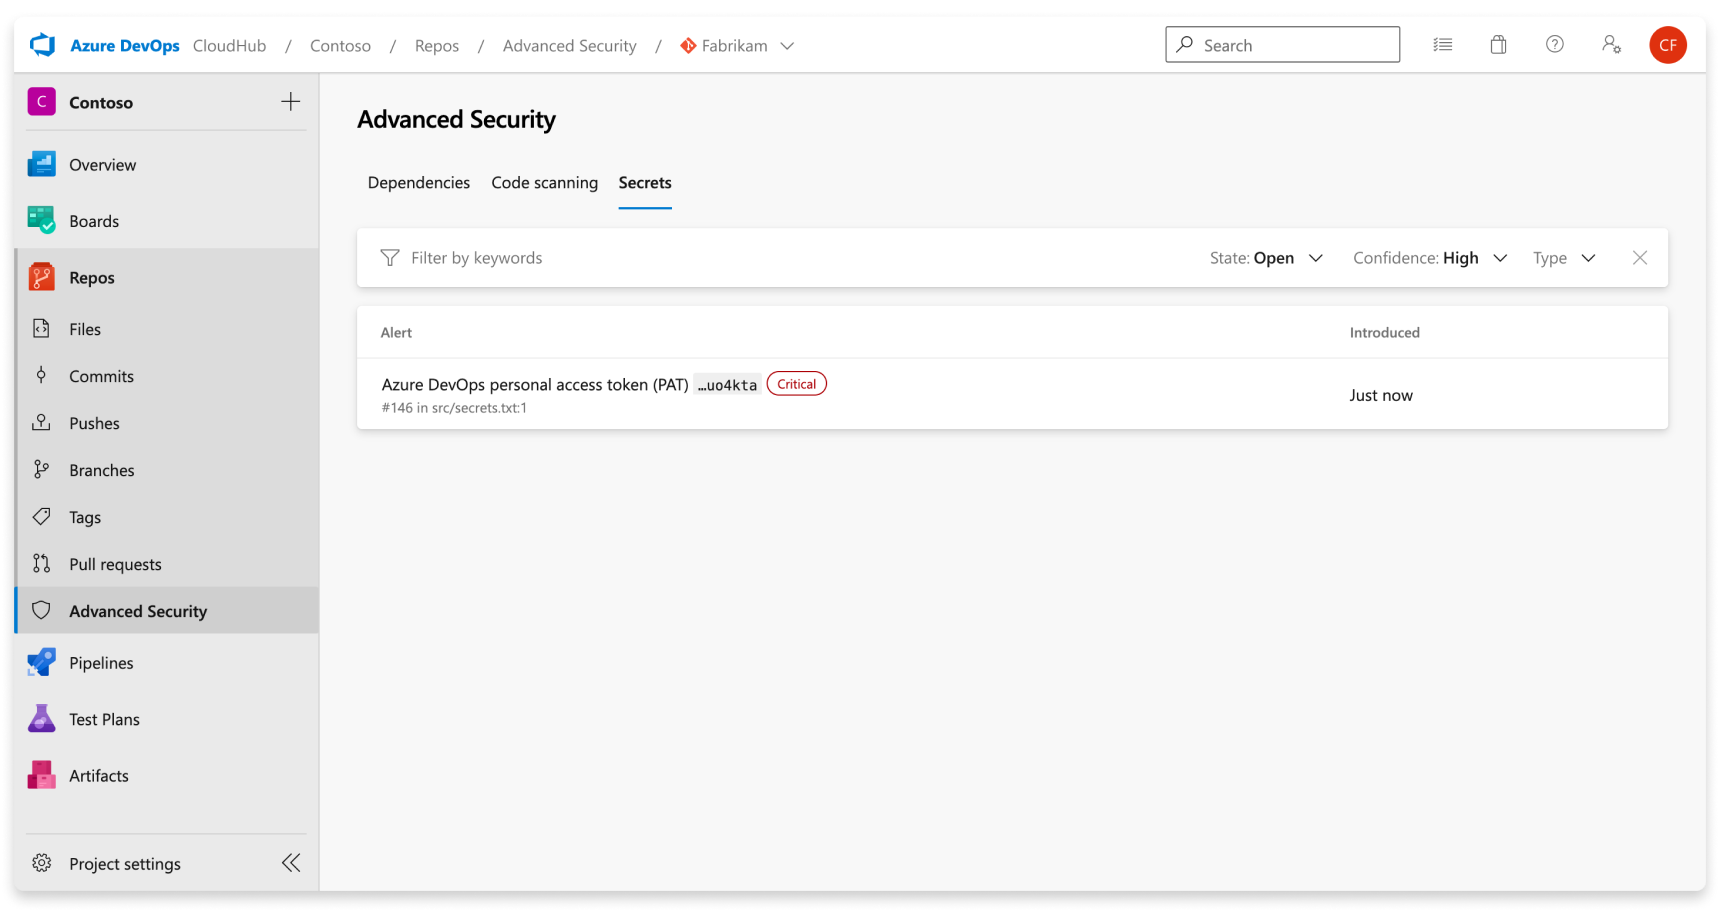This screenshot has height=912, width=1720.
Task: Open the Pushes menu item
Action: click(x=167, y=423)
